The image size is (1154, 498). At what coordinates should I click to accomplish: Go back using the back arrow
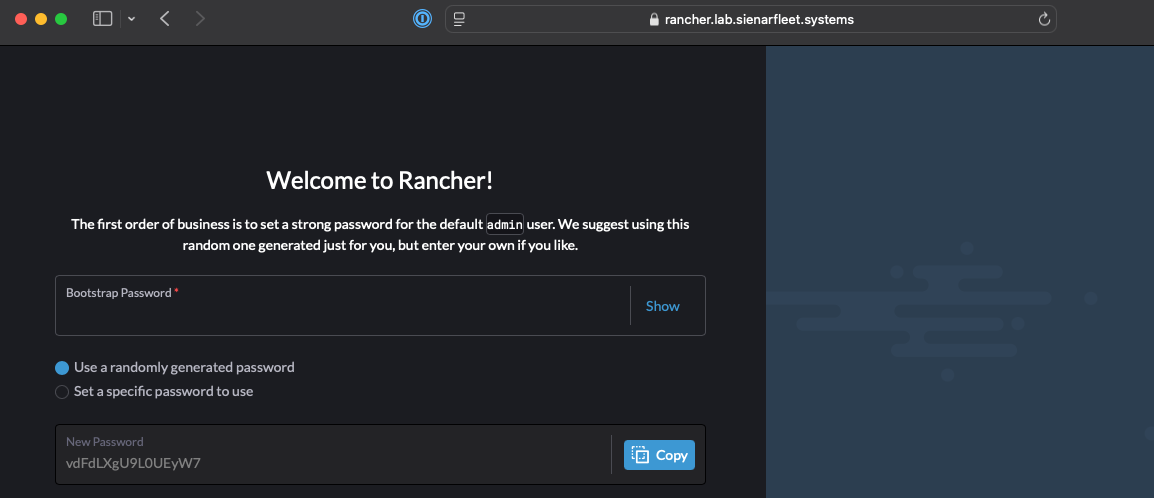[165, 19]
